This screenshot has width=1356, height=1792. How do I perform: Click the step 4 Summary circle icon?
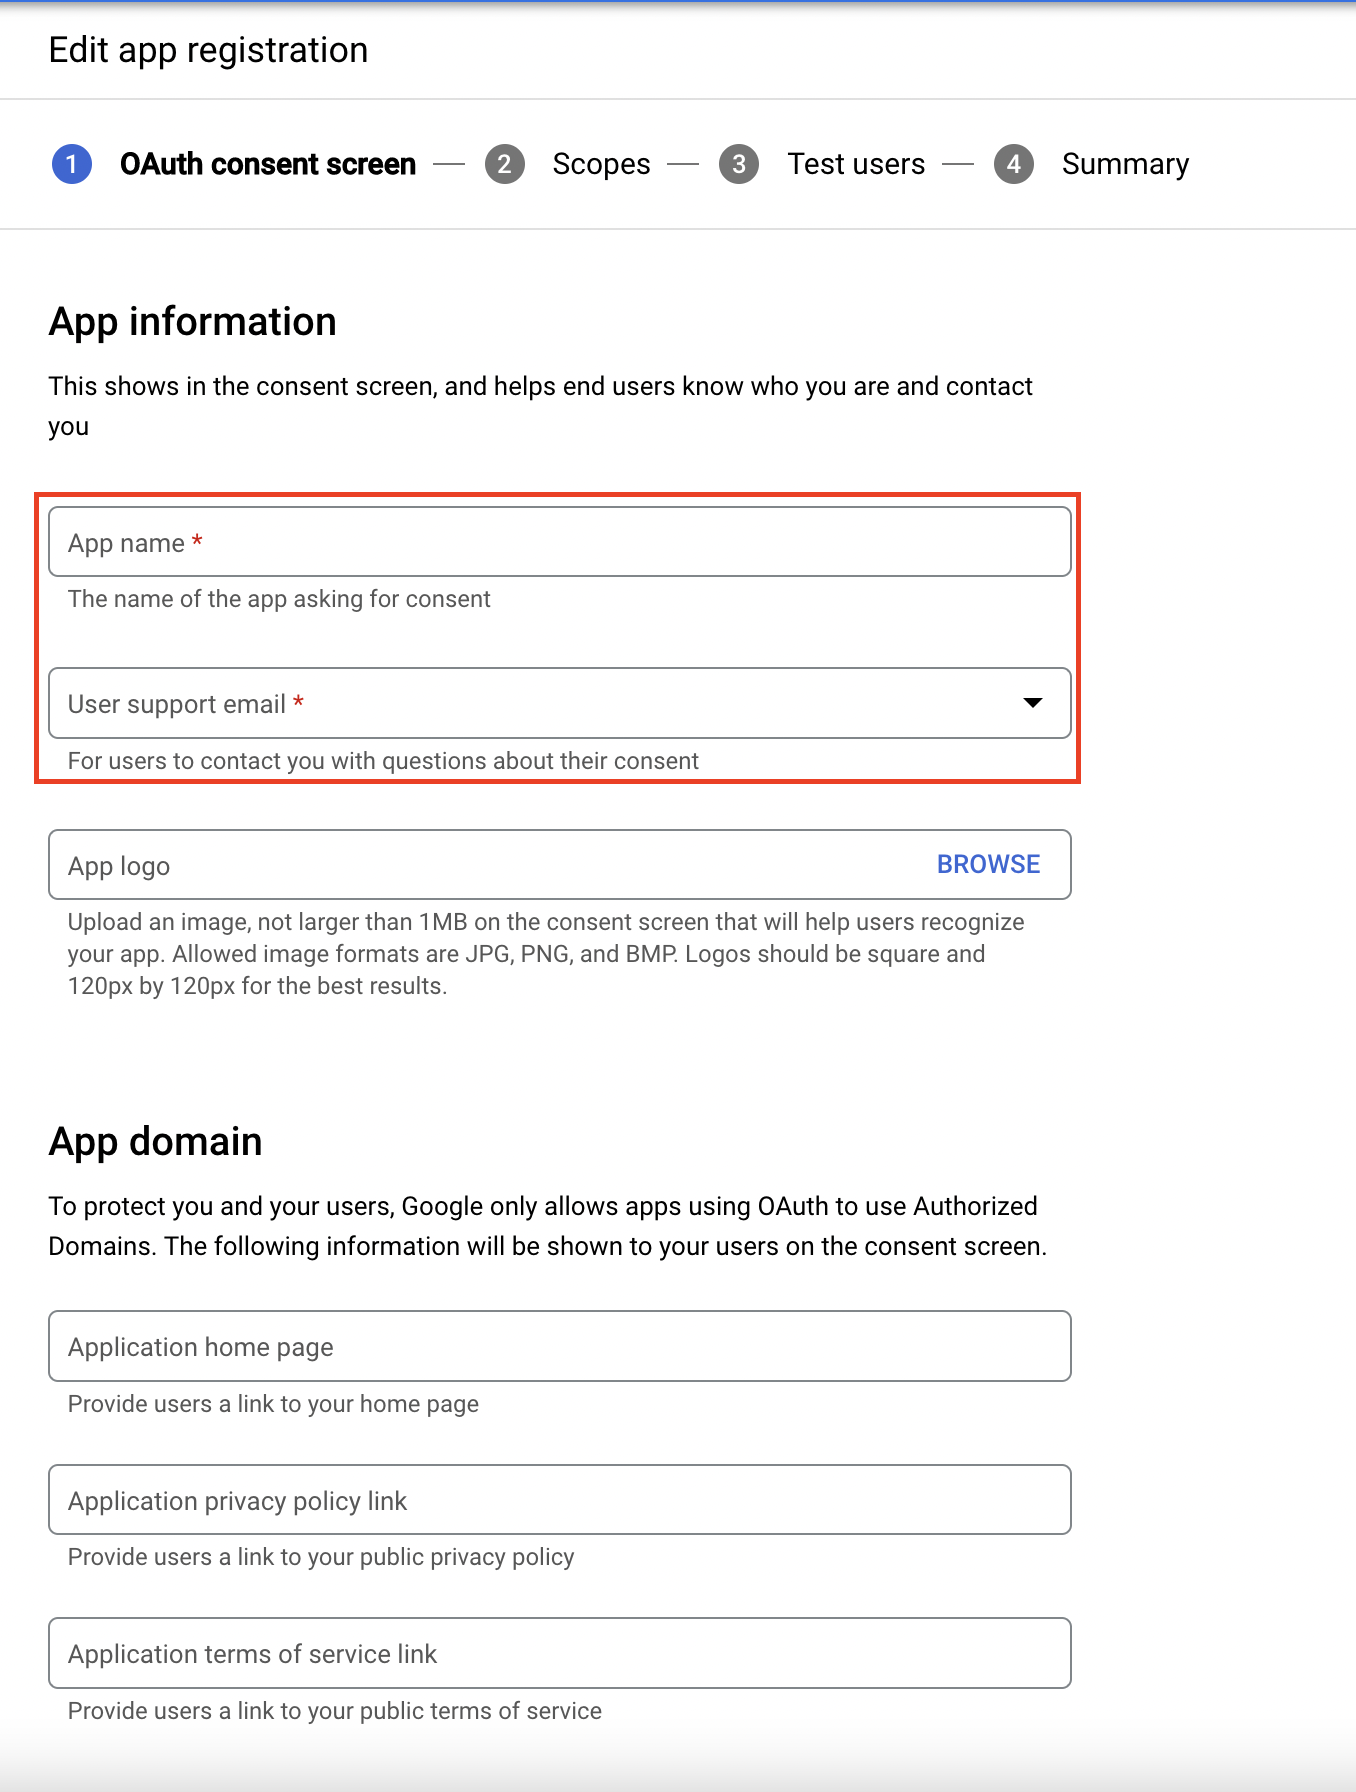click(x=1014, y=164)
